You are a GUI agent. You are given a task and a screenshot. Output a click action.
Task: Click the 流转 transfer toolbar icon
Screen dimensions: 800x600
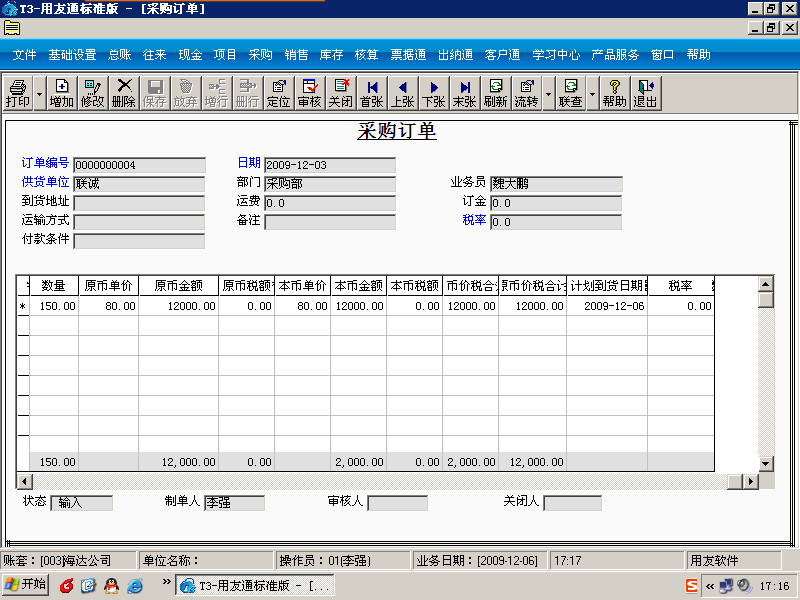tap(527, 93)
